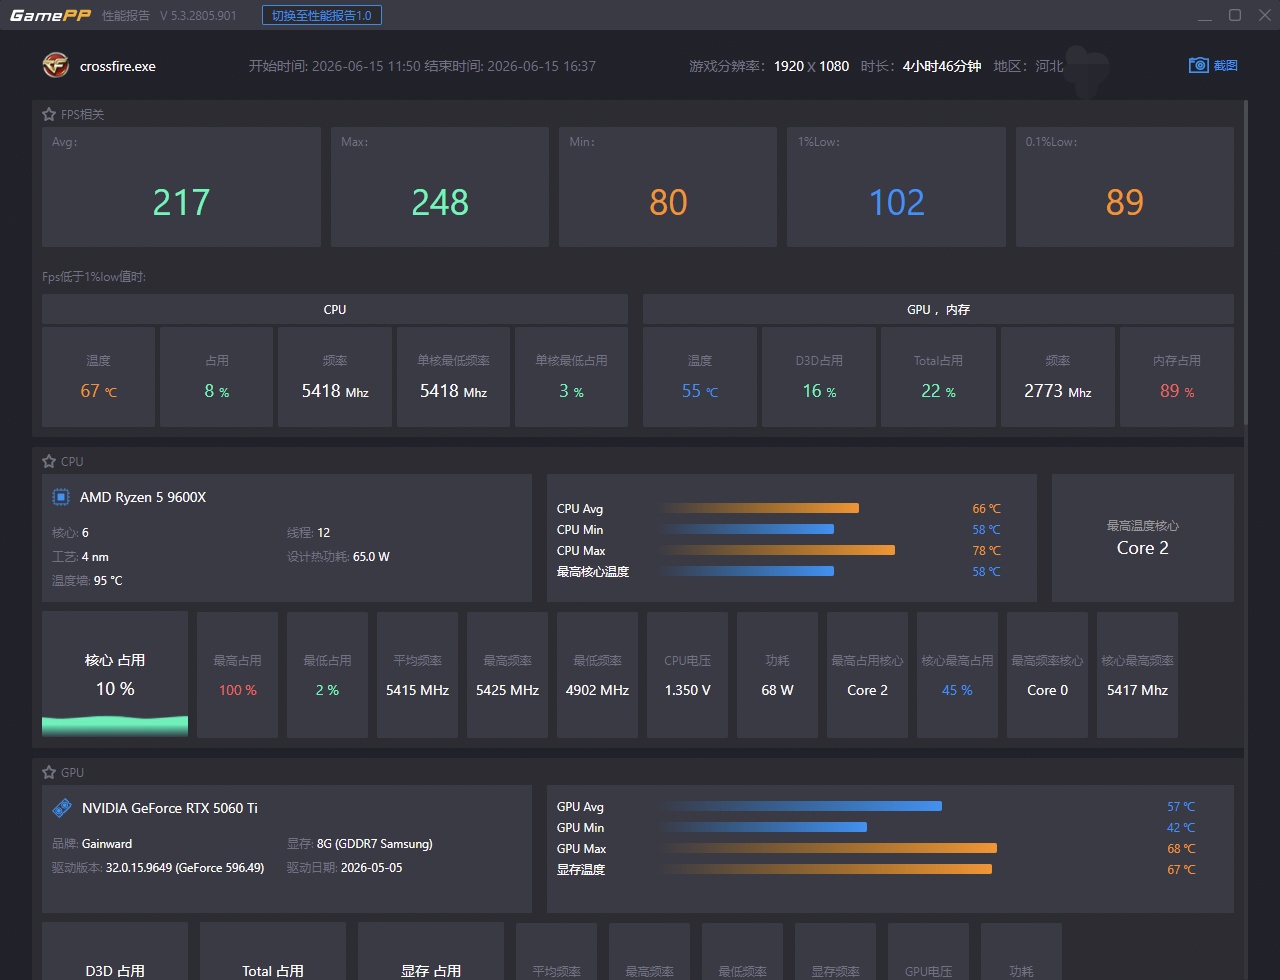Close the GamePP report window

1262,15
